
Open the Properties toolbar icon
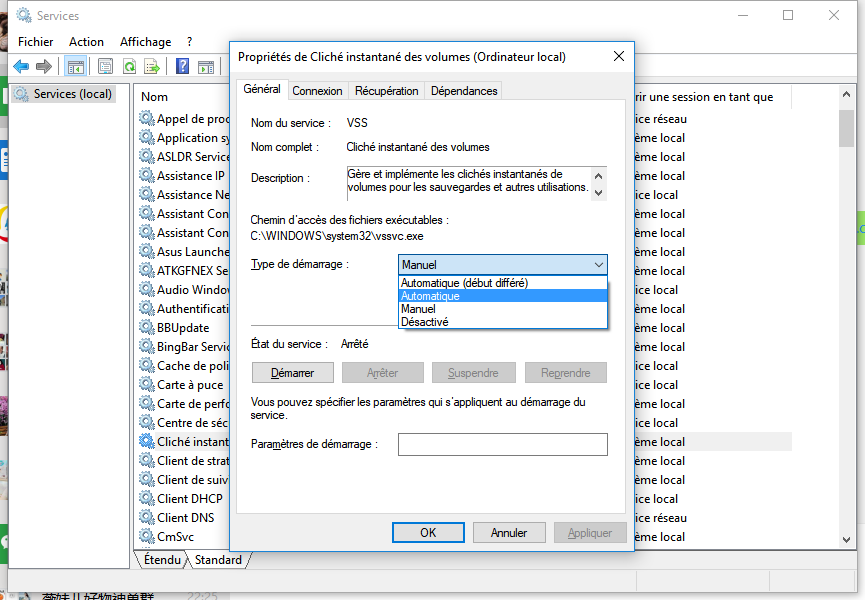pos(105,67)
